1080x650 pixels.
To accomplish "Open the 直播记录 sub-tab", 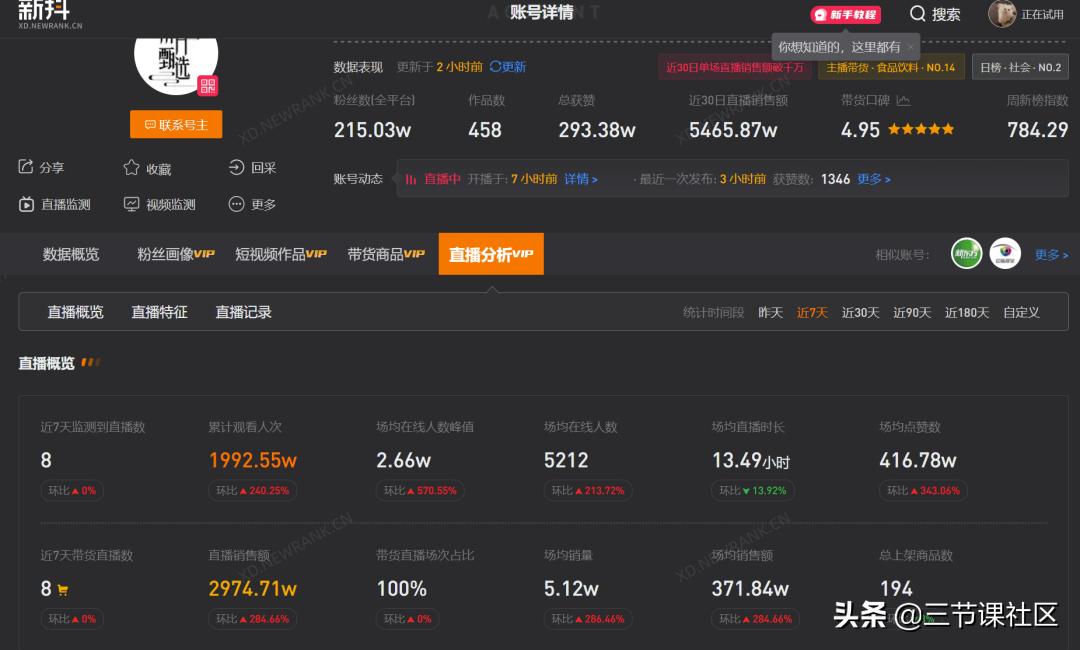I will (x=242, y=311).
